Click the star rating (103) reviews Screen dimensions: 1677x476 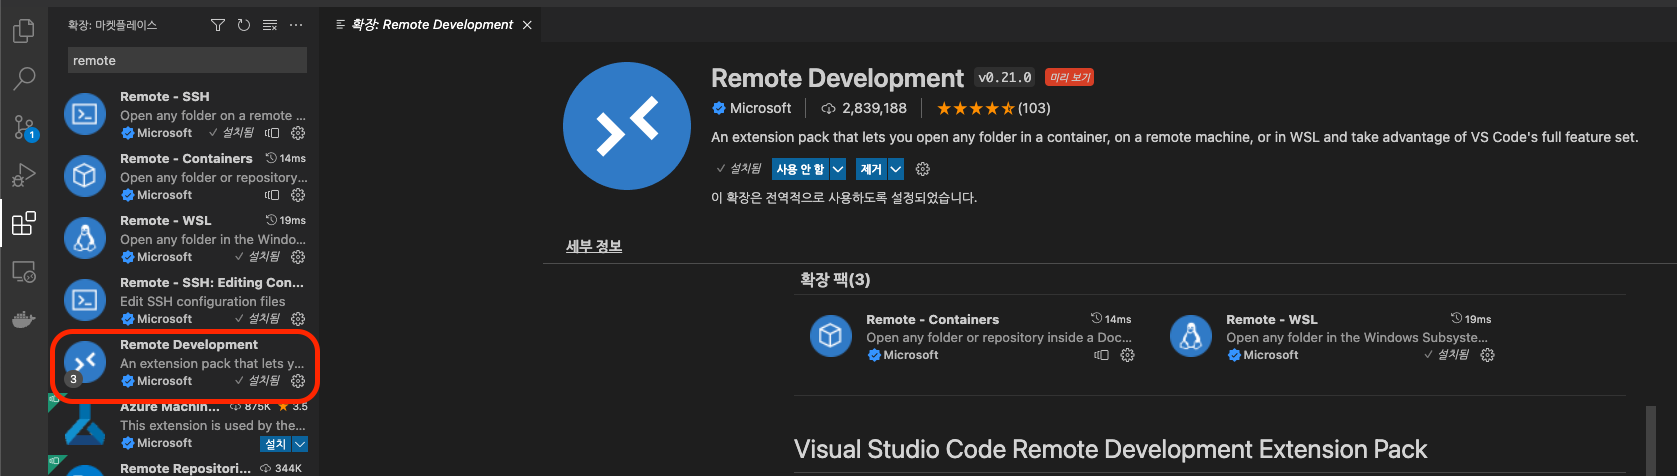pos(993,108)
